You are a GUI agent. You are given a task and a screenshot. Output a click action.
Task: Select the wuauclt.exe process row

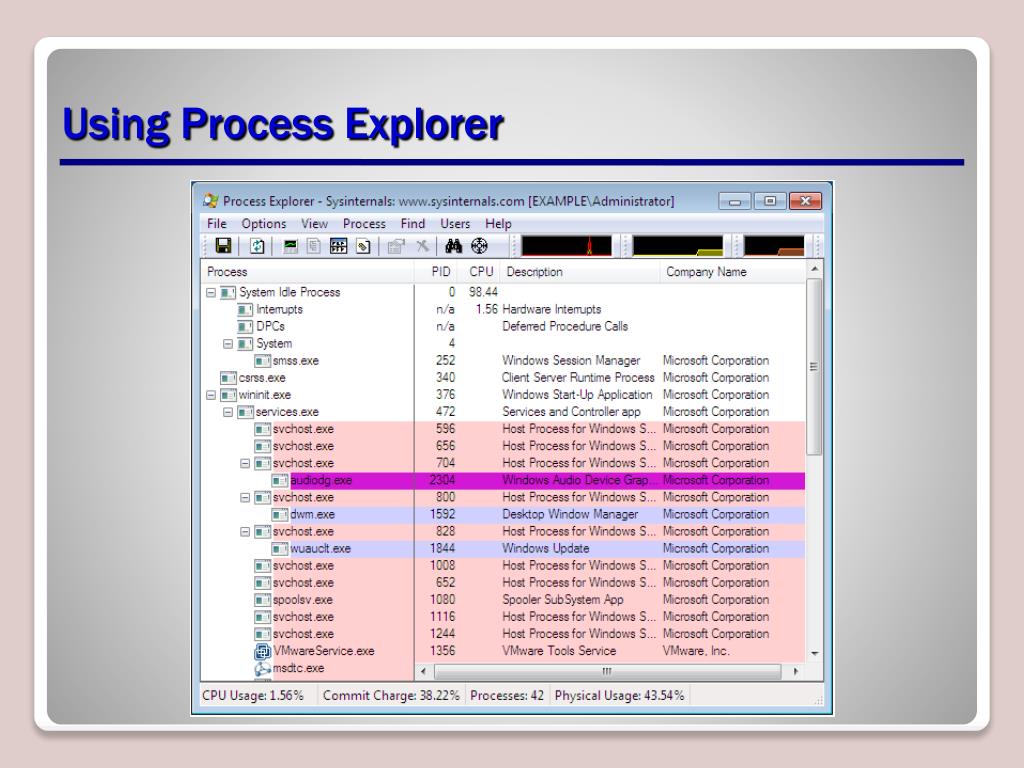pos(503,549)
